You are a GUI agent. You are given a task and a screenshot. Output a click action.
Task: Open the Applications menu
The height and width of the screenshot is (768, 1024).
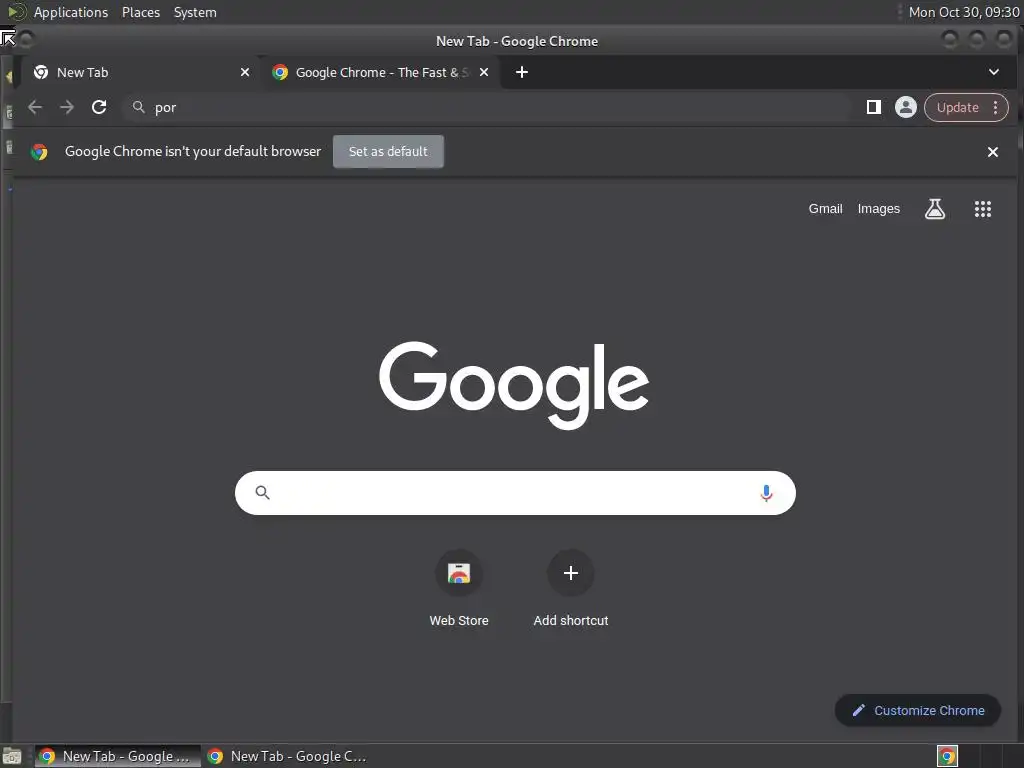coord(71,12)
